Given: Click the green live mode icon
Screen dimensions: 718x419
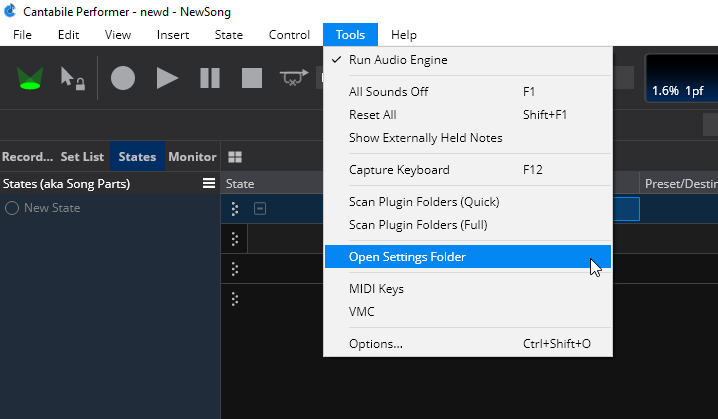Looking at the screenshot, I should (30, 78).
